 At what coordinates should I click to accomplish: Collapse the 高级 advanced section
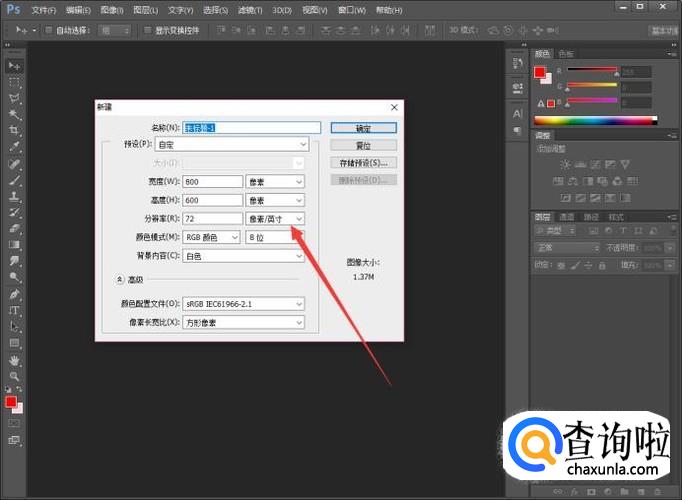pyautogui.click(x=119, y=281)
